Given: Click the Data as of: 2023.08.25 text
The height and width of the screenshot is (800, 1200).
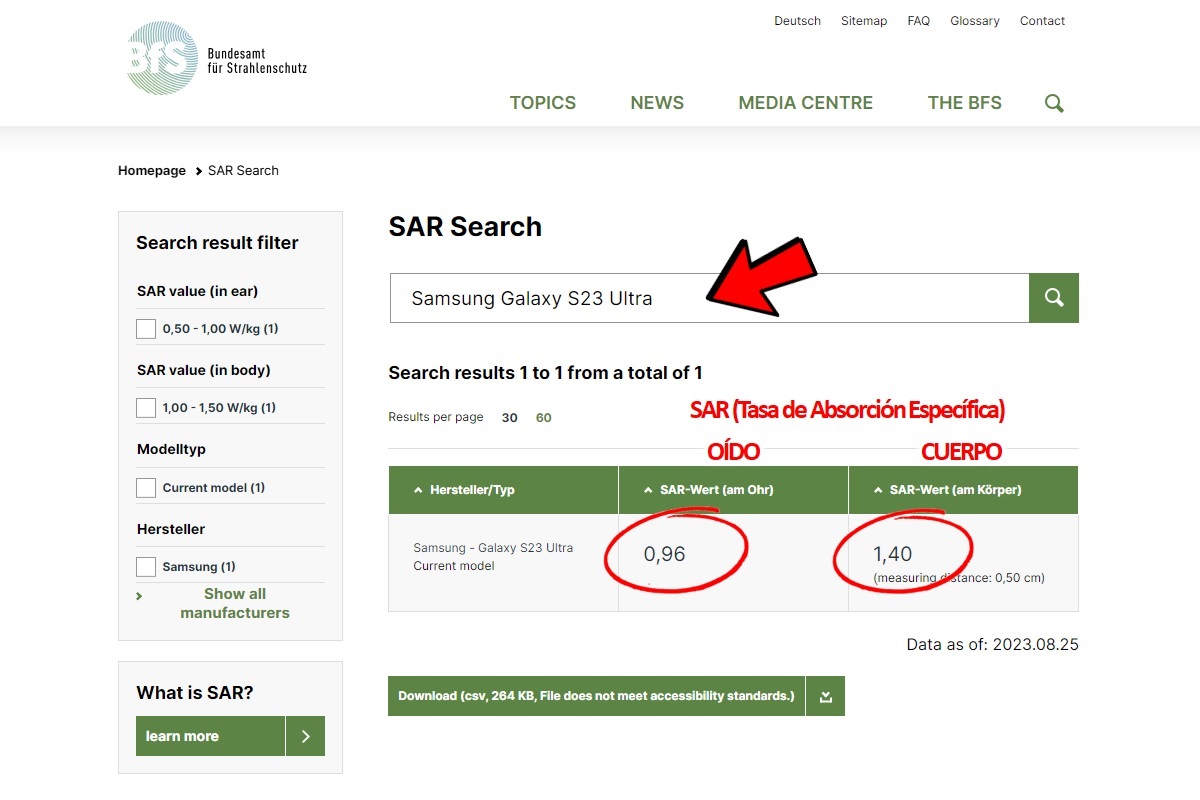Looking at the screenshot, I should [993, 645].
